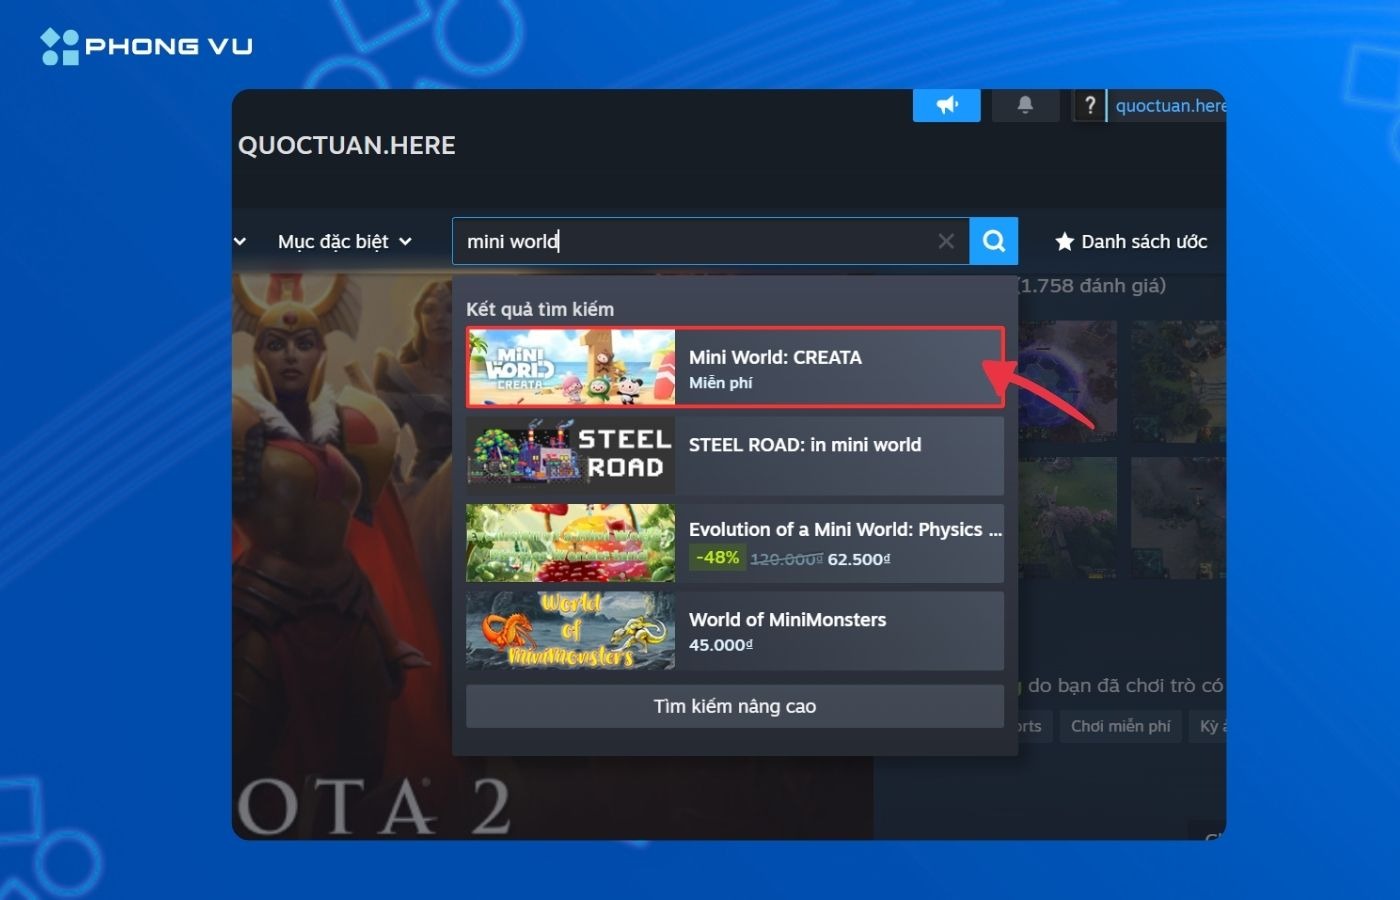Image resolution: width=1400 pixels, height=900 pixels.
Task: Click the Chơi miễn phí tag
Action: [1120, 726]
